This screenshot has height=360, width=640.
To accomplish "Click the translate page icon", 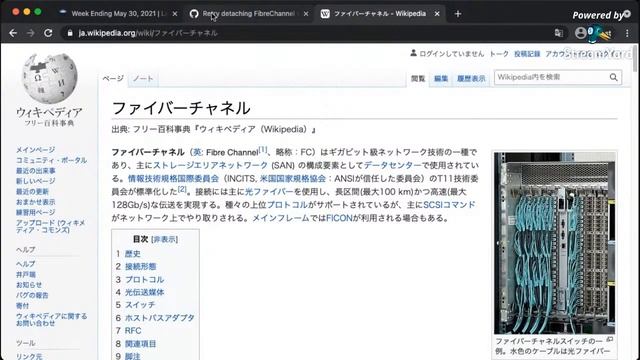I will point(559,33).
